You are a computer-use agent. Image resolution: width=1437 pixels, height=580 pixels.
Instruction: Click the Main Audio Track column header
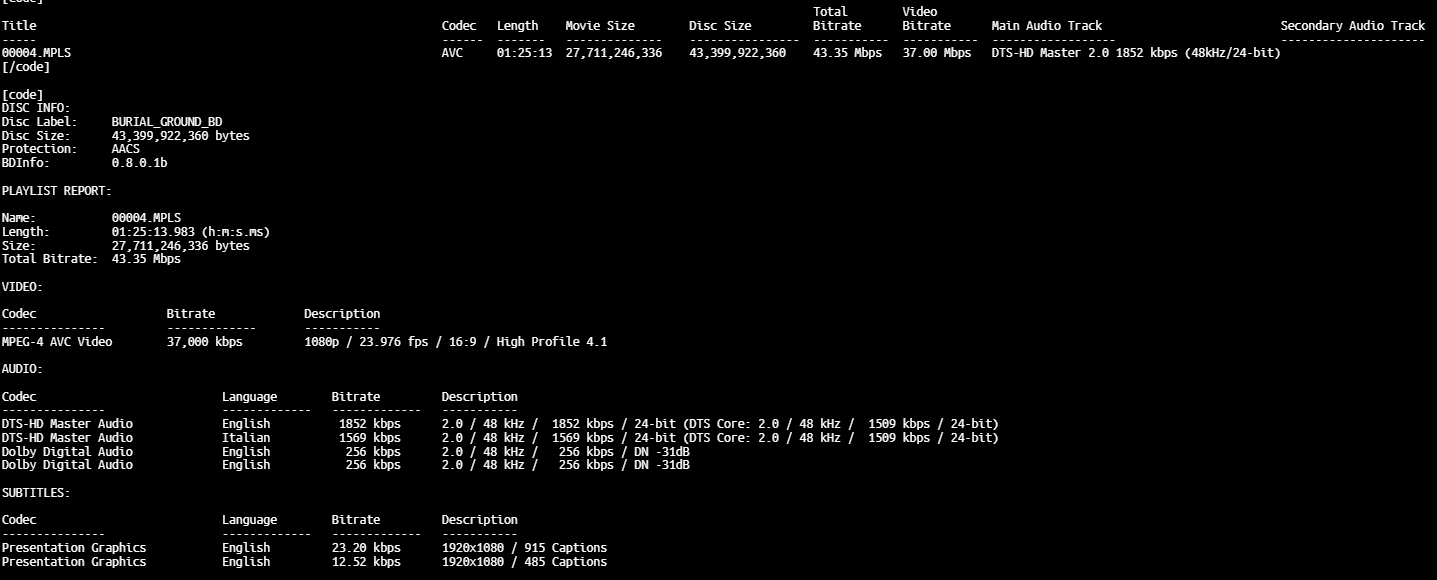point(1046,26)
